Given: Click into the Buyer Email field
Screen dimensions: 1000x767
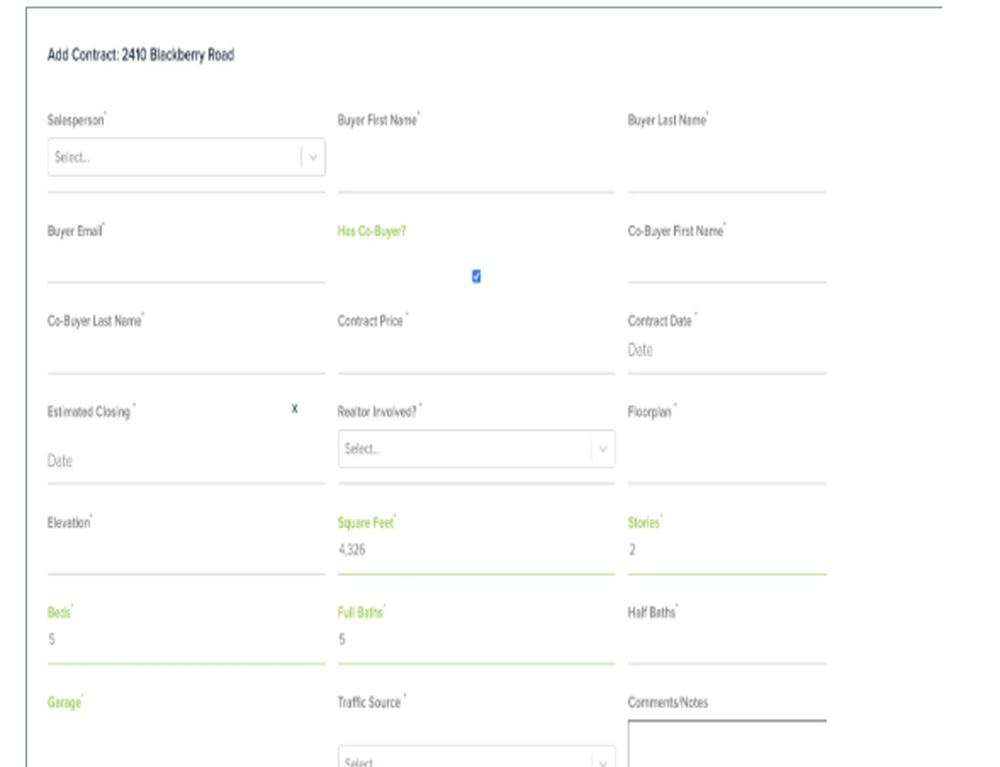Looking at the screenshot, I should point(186,265).
